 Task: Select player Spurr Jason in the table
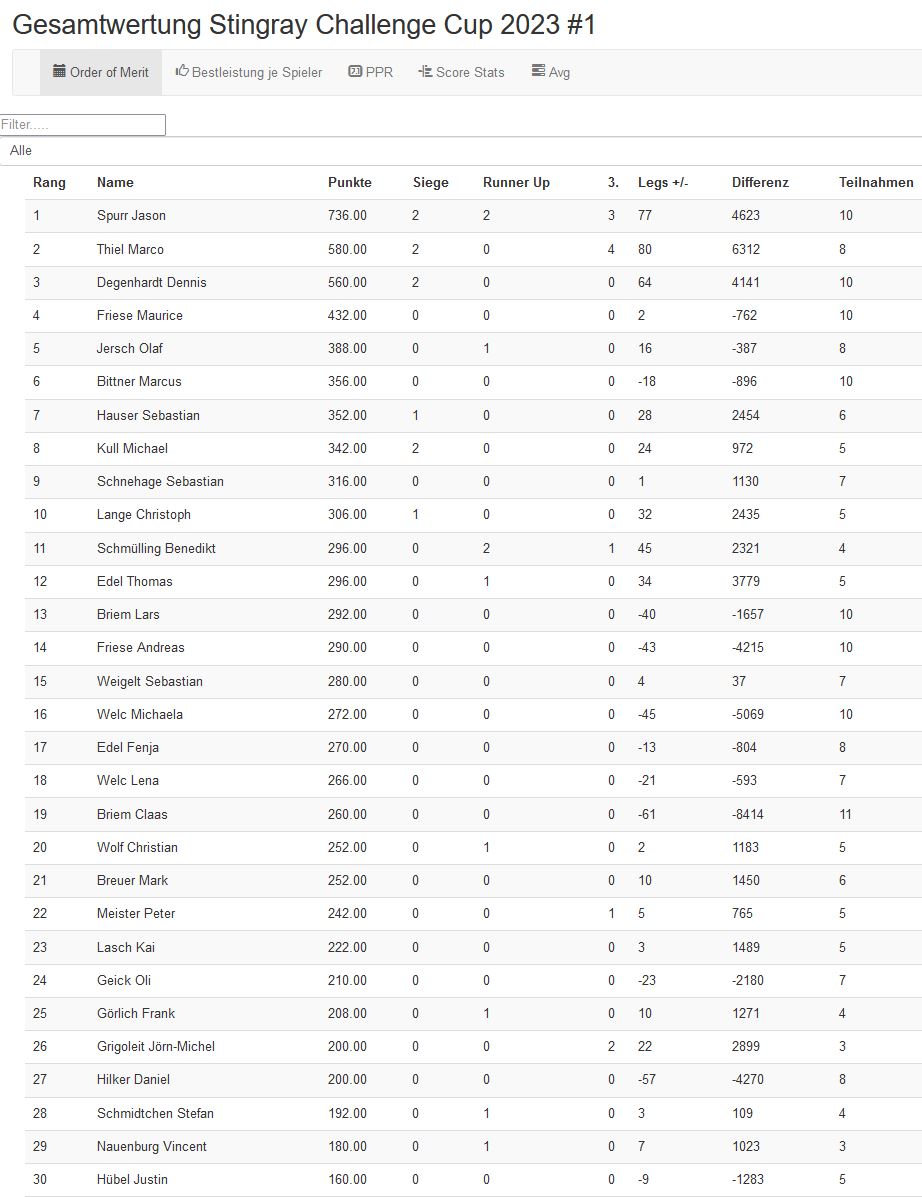point(131,215)
